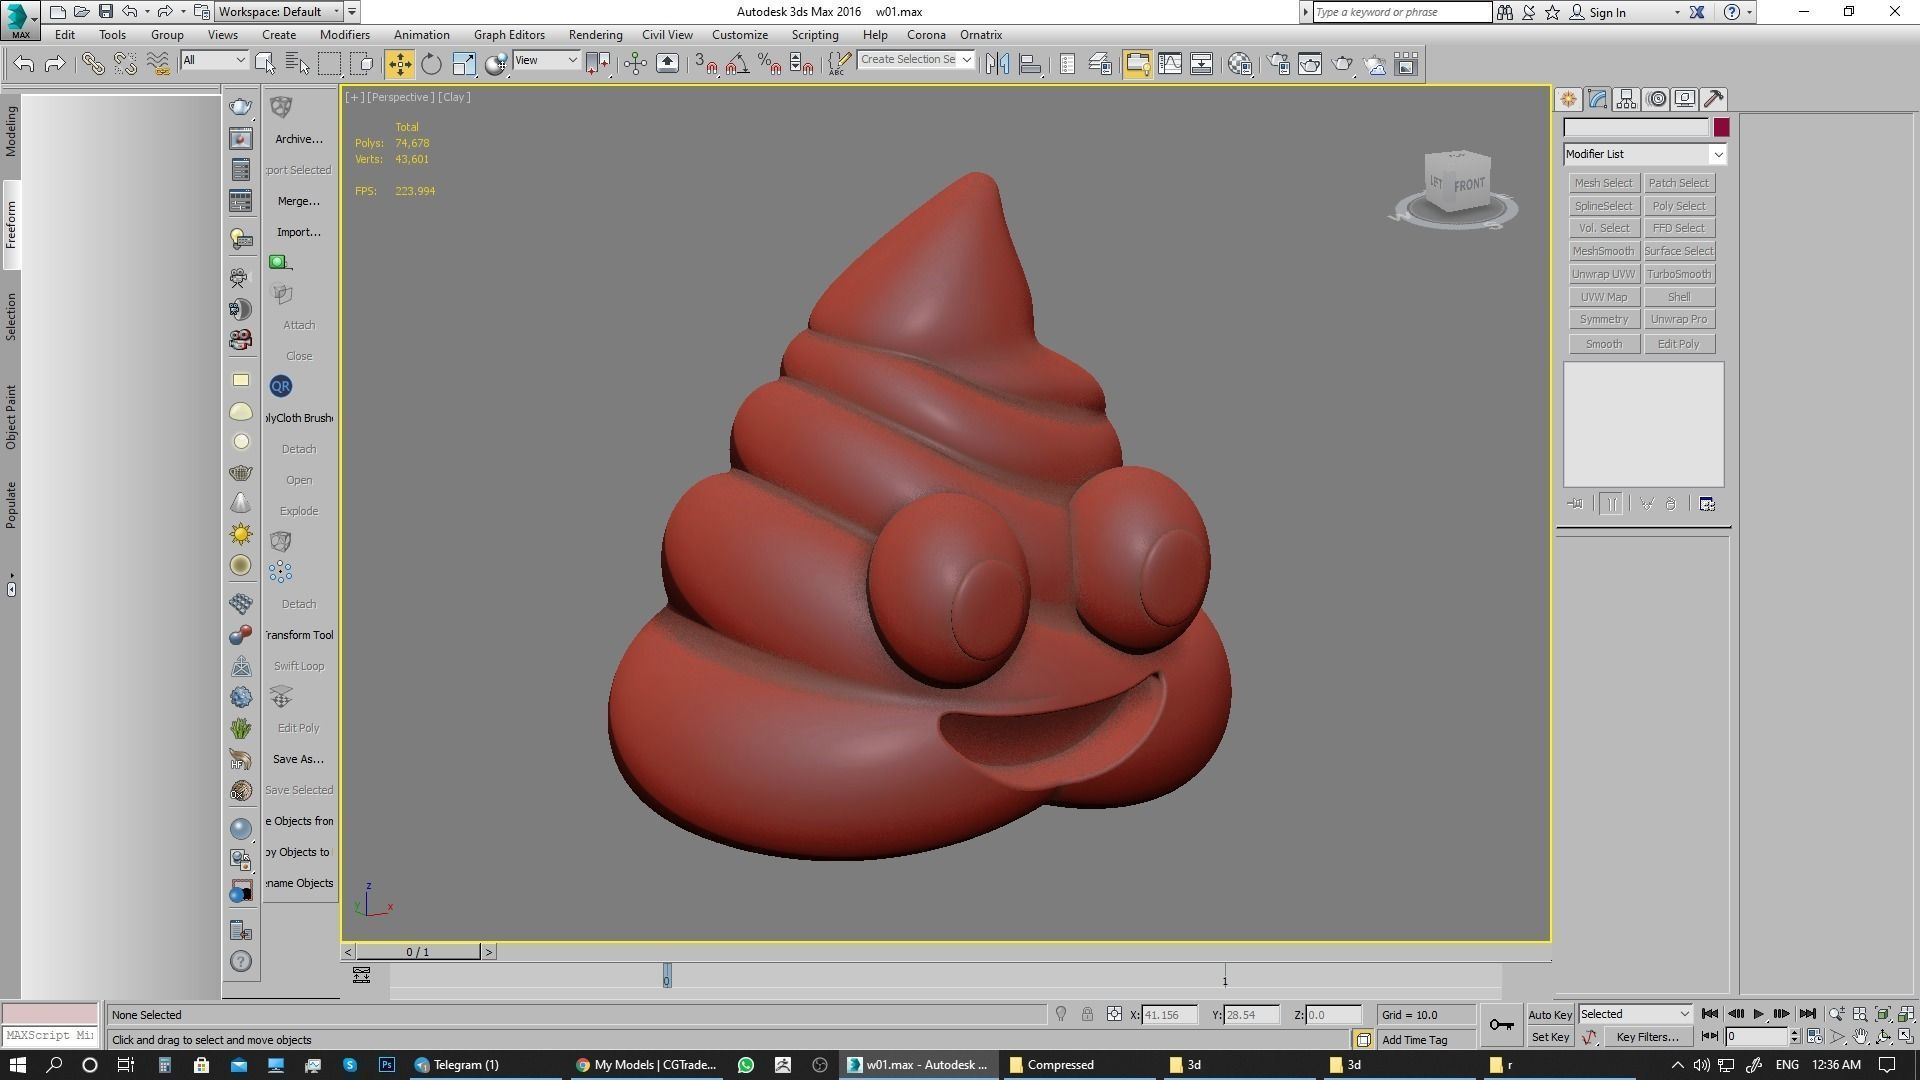Open the Rendering menu

click(x=595, y=35)
